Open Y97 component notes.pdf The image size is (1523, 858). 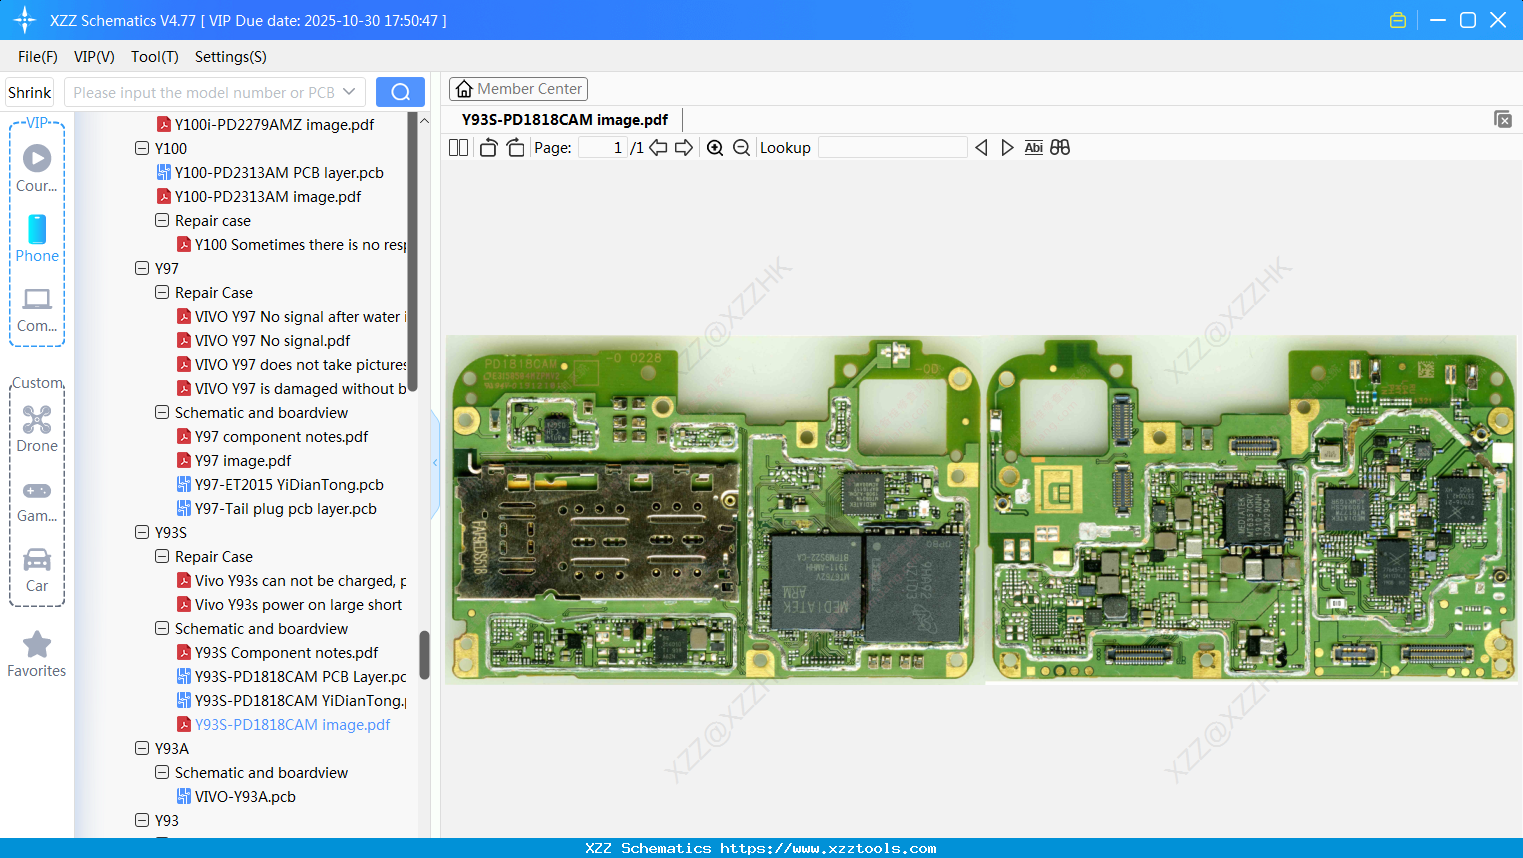(272, 437)
